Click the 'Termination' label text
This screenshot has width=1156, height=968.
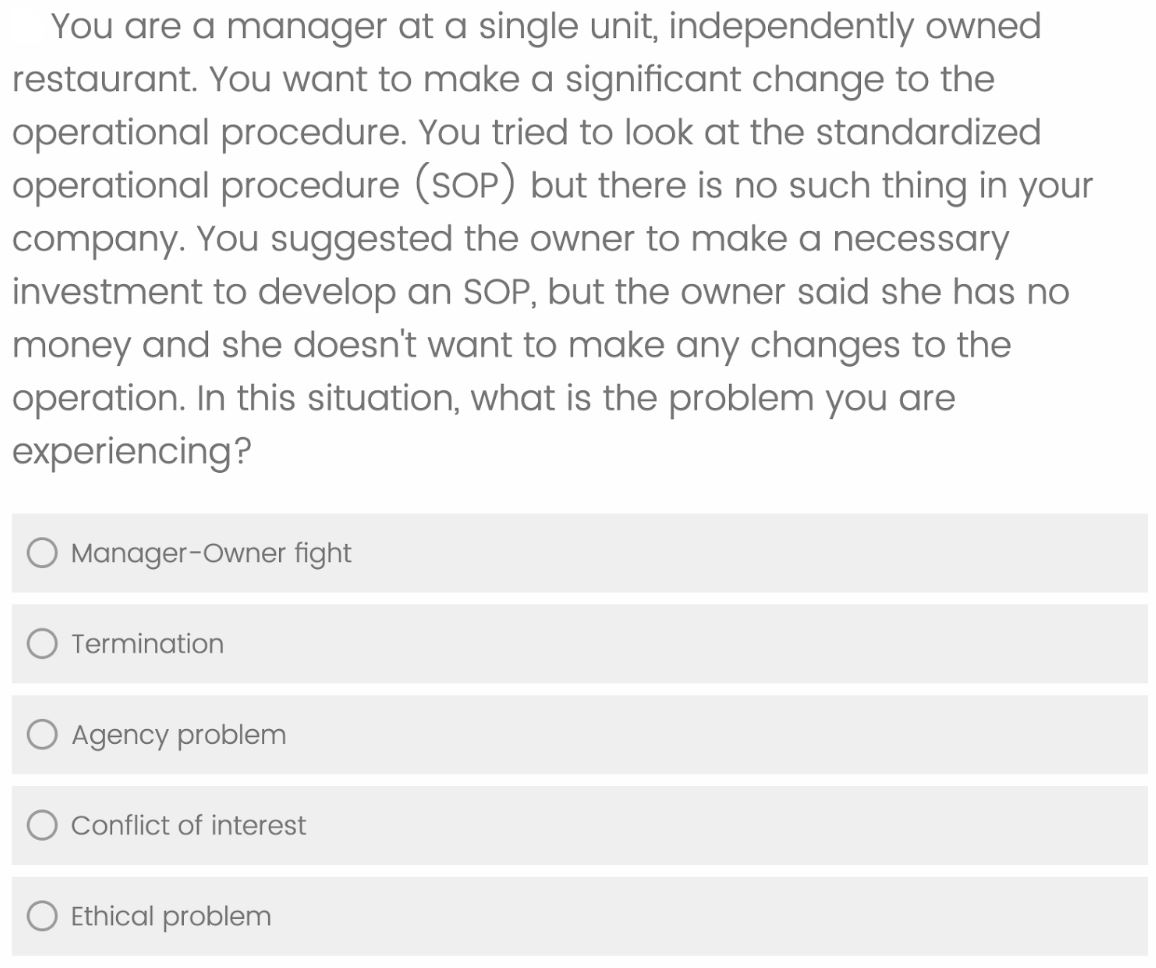click(147, 643)
